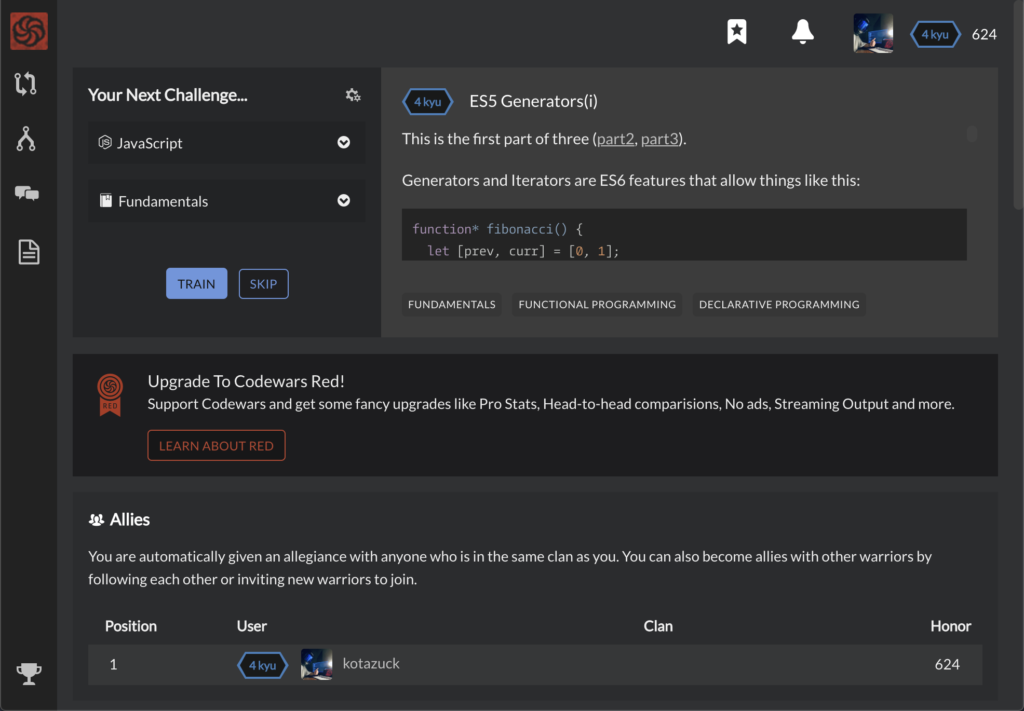Open the Freestyle sparring fork icon

[25, 138]
